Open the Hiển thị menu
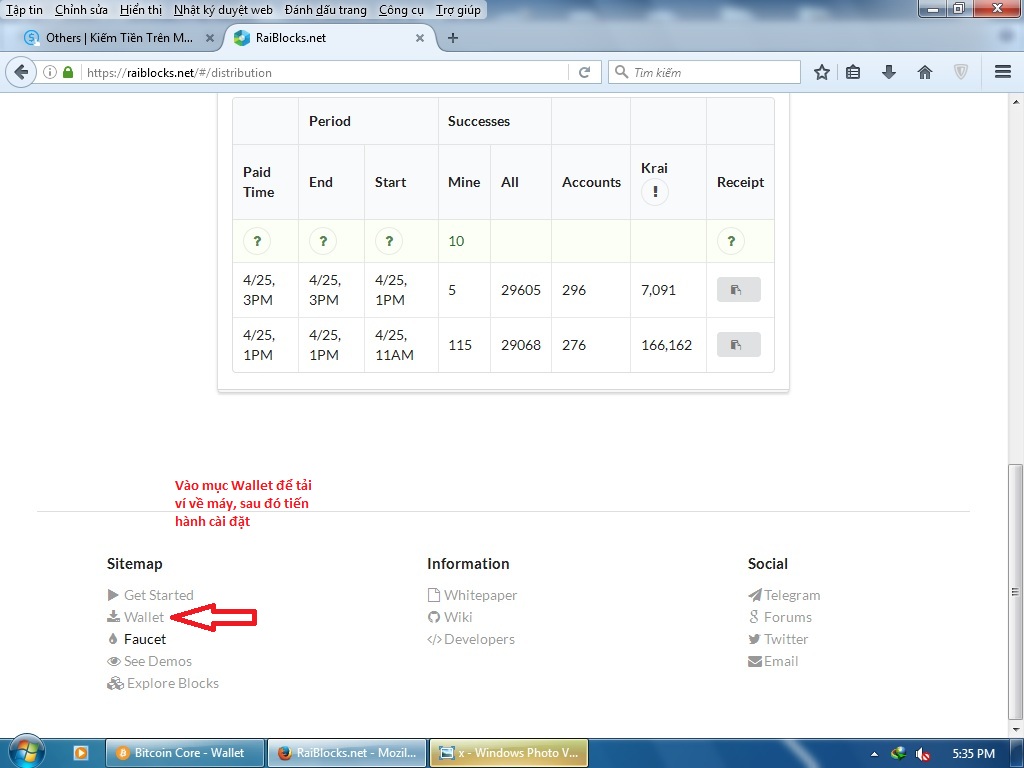The width and height of the screenshot is (1024, 768). pyautogui.click(x=141, y=10)
